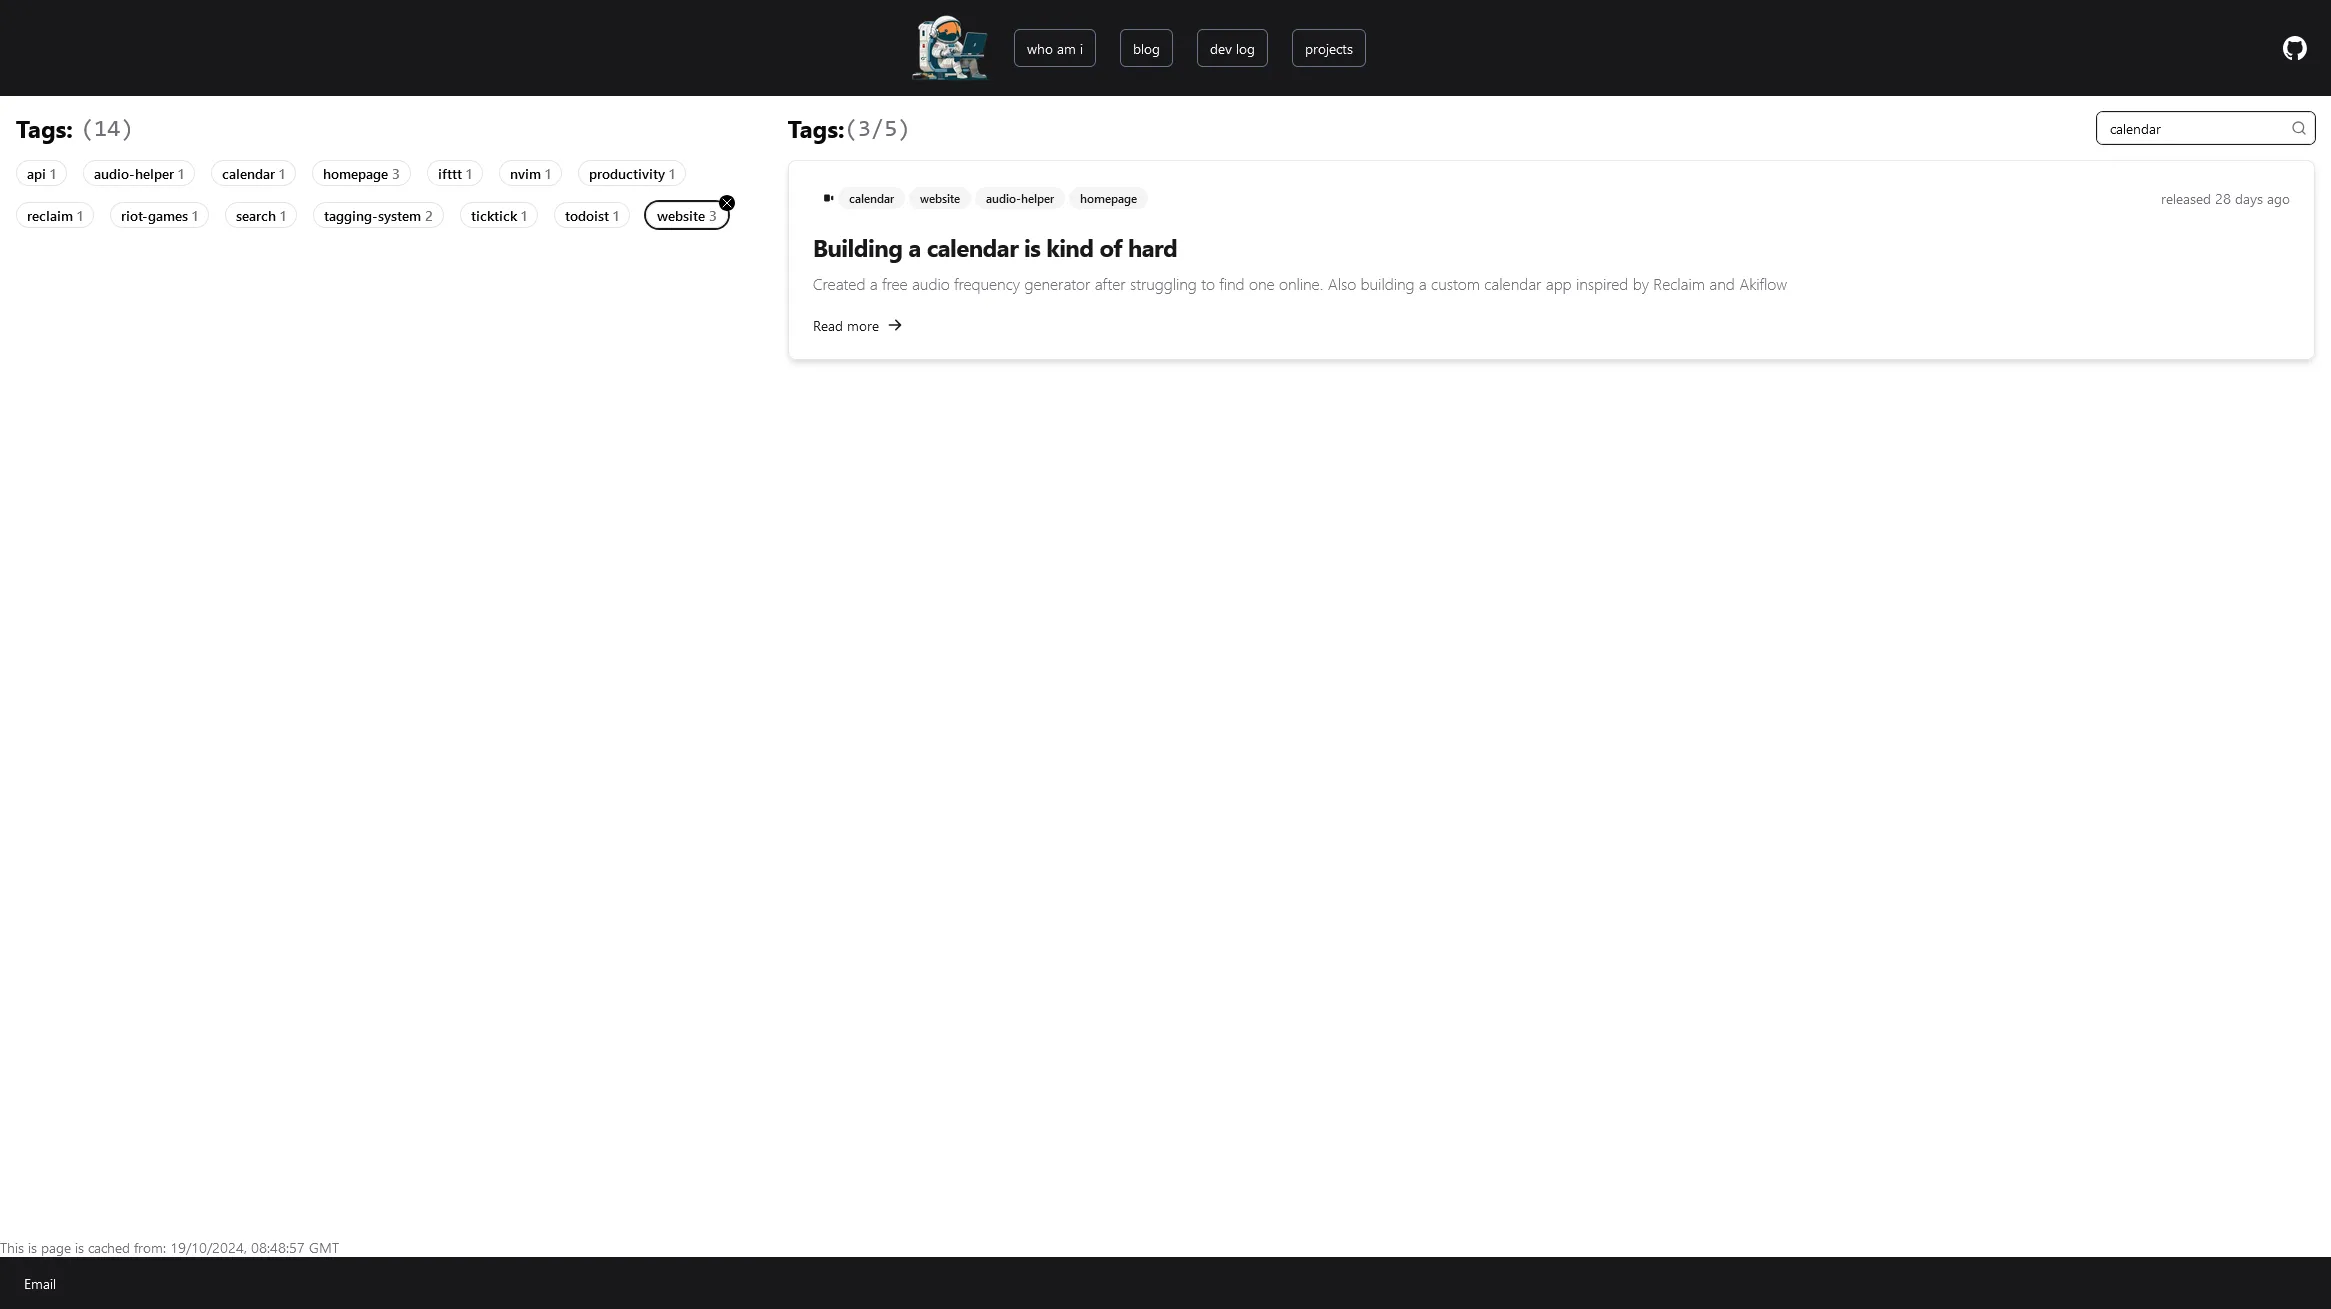Open post titled Building a calendar is kind of hard
The image size is (2331, 1309).
pyautogui.click(x=994, y=248)
